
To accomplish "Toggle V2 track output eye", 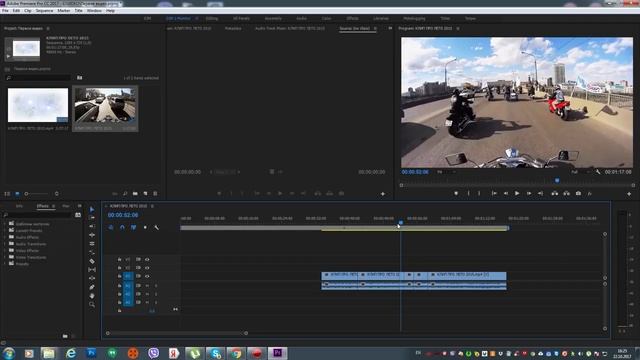I will 147,268.
